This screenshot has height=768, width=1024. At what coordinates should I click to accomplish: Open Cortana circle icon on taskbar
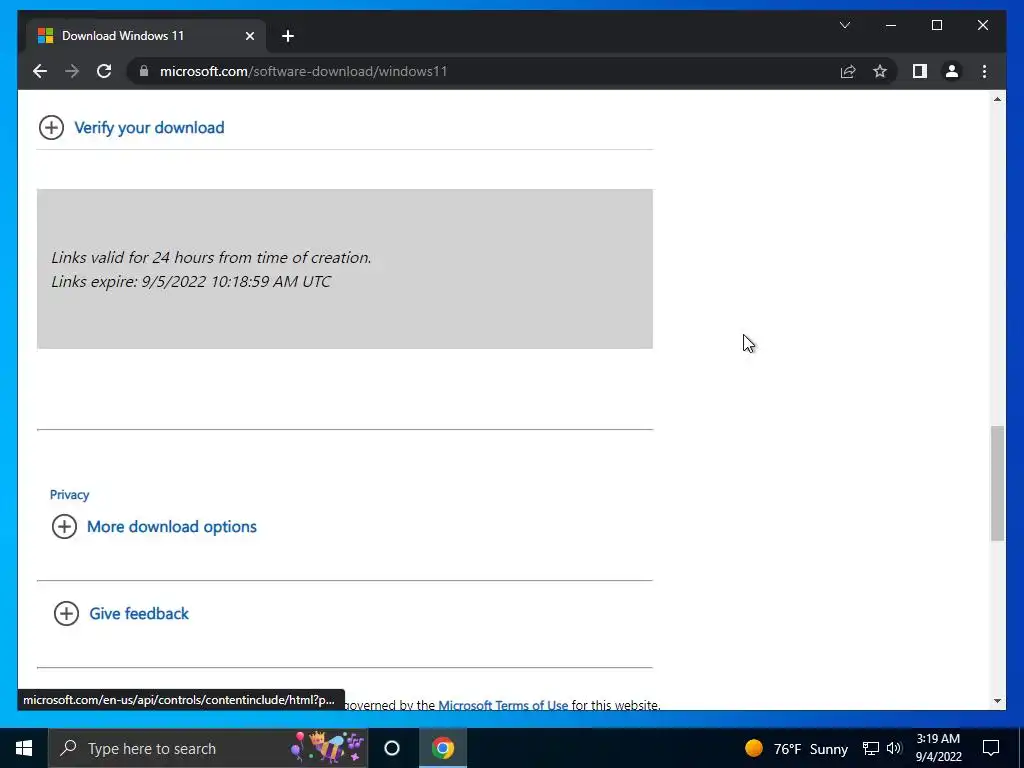(392, 748)
